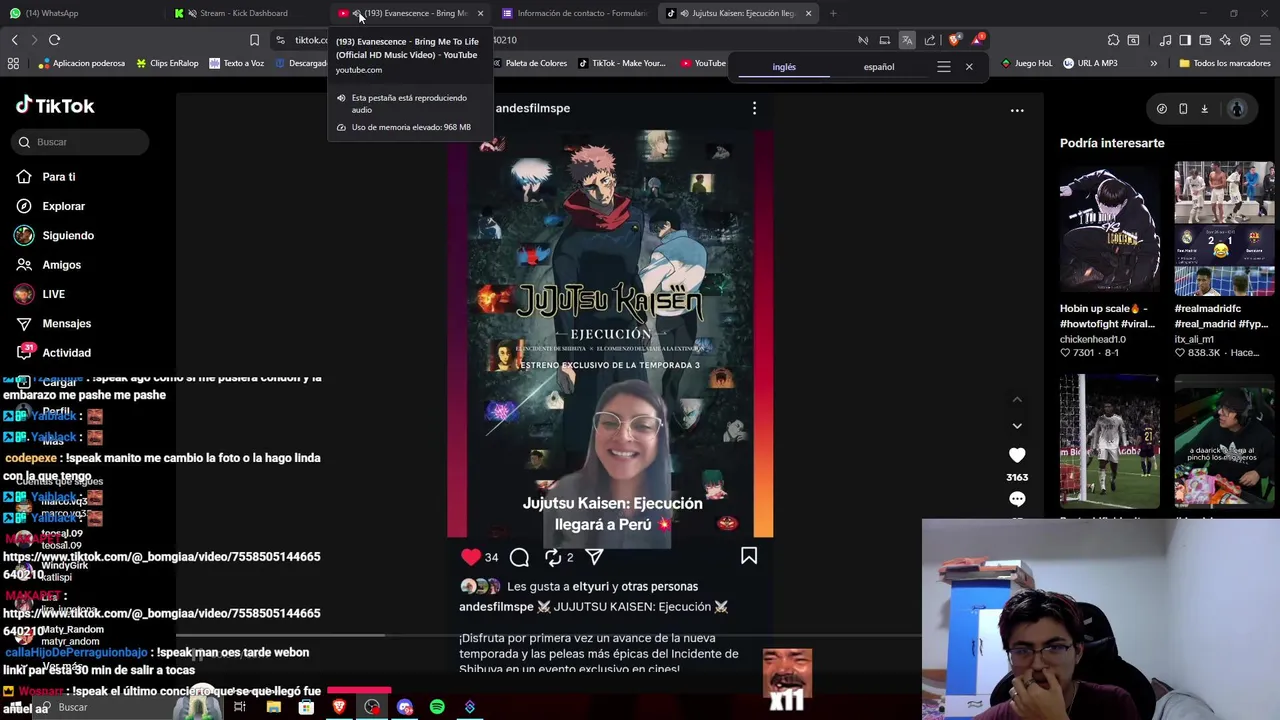The width and height of the screenshot is (1280, 720).
Task: Repost the video using the repost icon
Action: pyautogui.click(x=553, y=557)
